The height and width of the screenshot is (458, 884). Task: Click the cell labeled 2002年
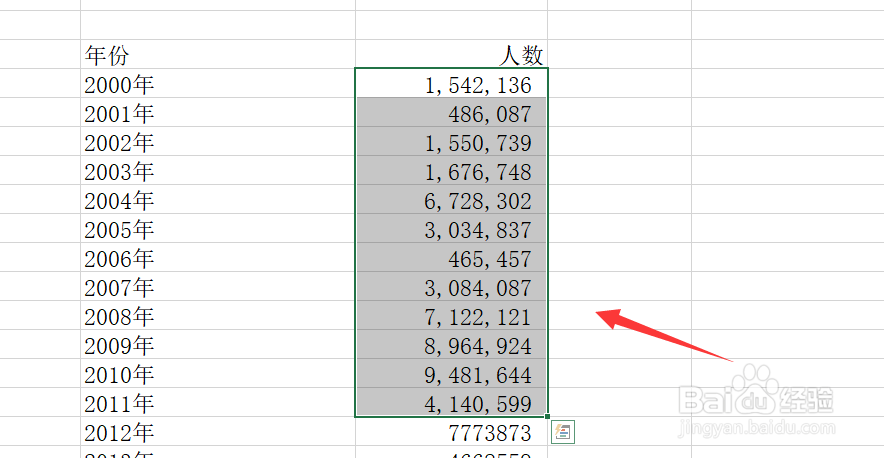[218, 142]
